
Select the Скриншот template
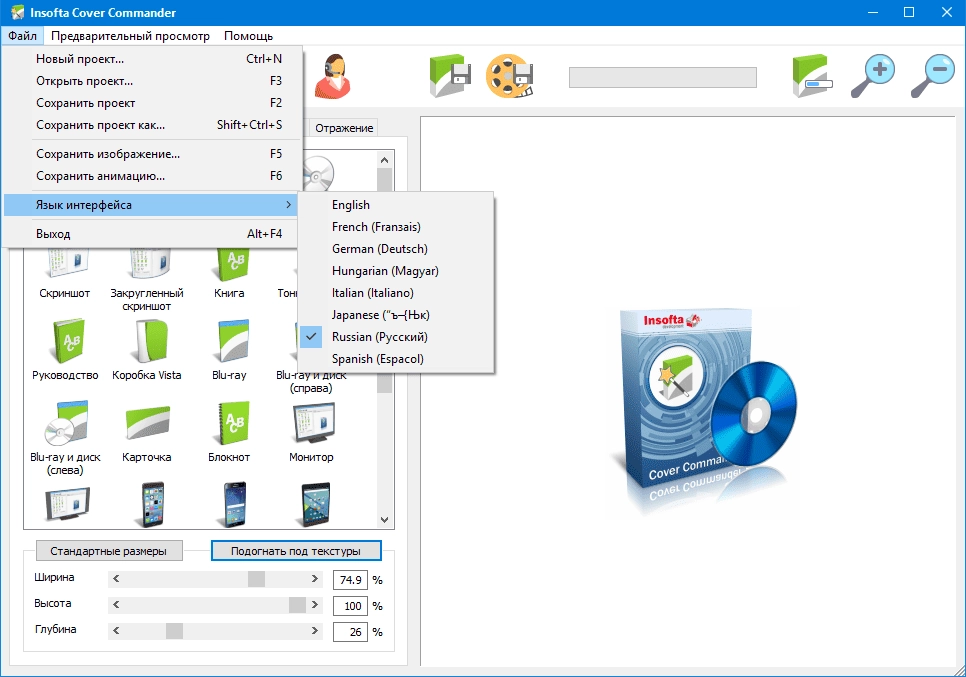pyautogui.click(x=65, y=274)
